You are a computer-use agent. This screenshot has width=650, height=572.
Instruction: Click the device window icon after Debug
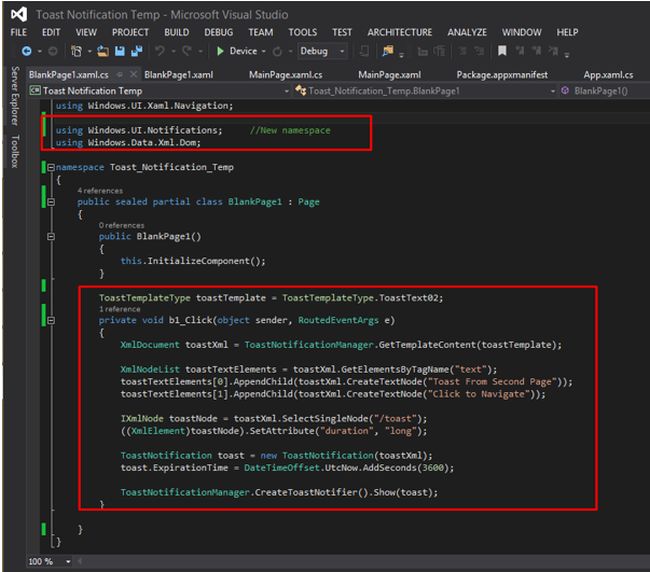coord(364,51)
